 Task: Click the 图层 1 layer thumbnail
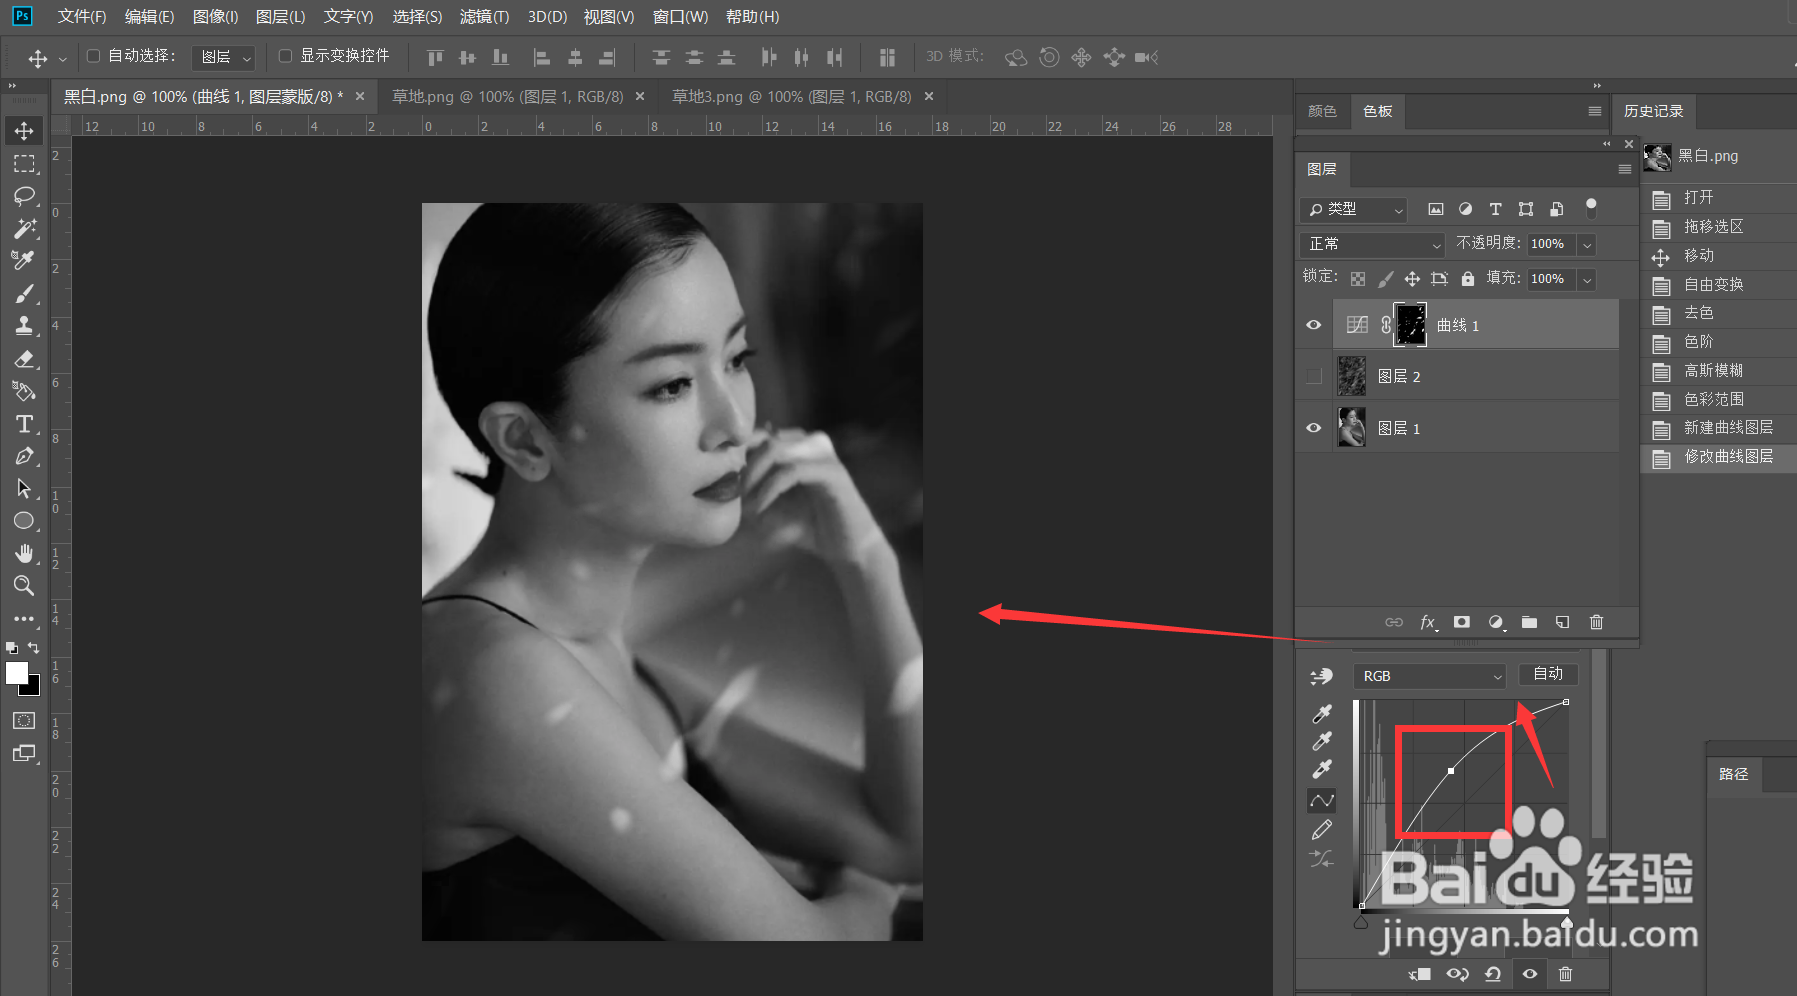point(1352,427)
